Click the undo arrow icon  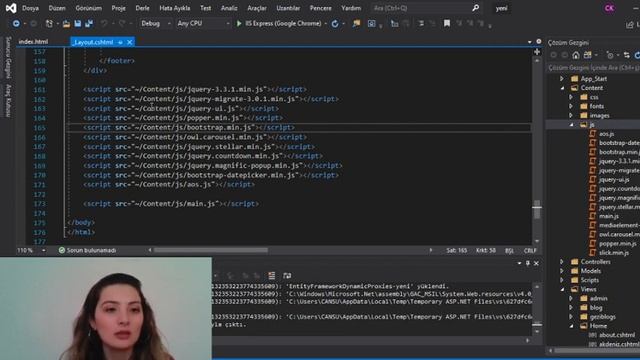(x=104, y=24)
